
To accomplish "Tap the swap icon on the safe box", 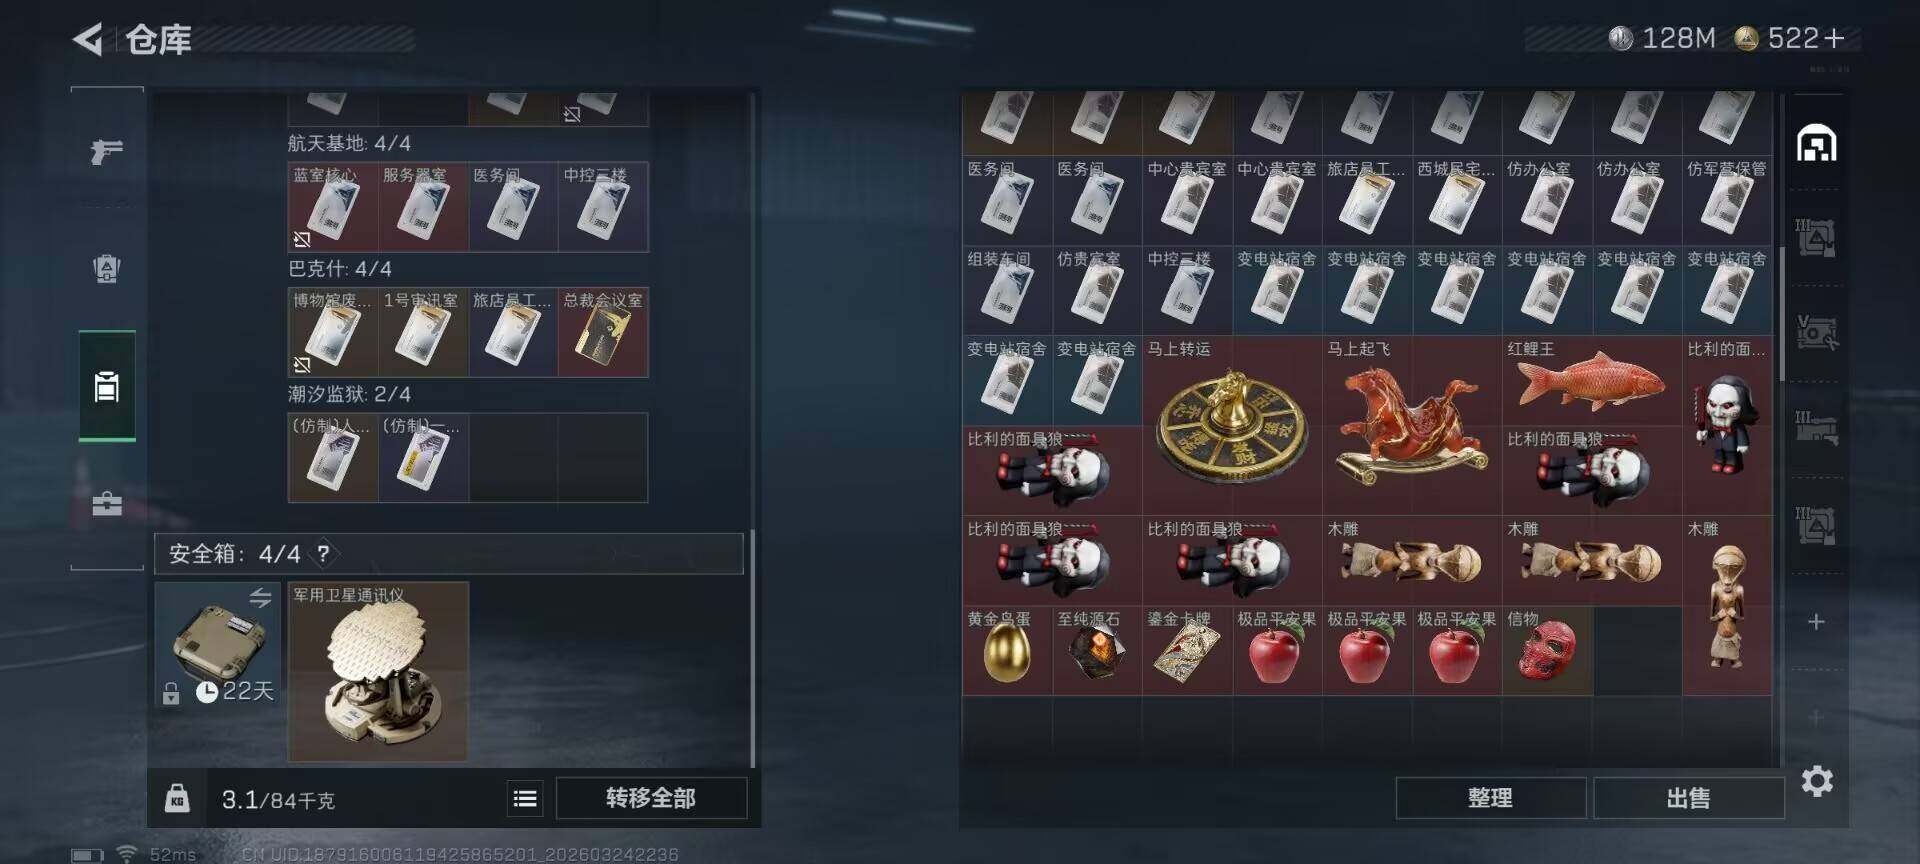I will coord(260,597).
